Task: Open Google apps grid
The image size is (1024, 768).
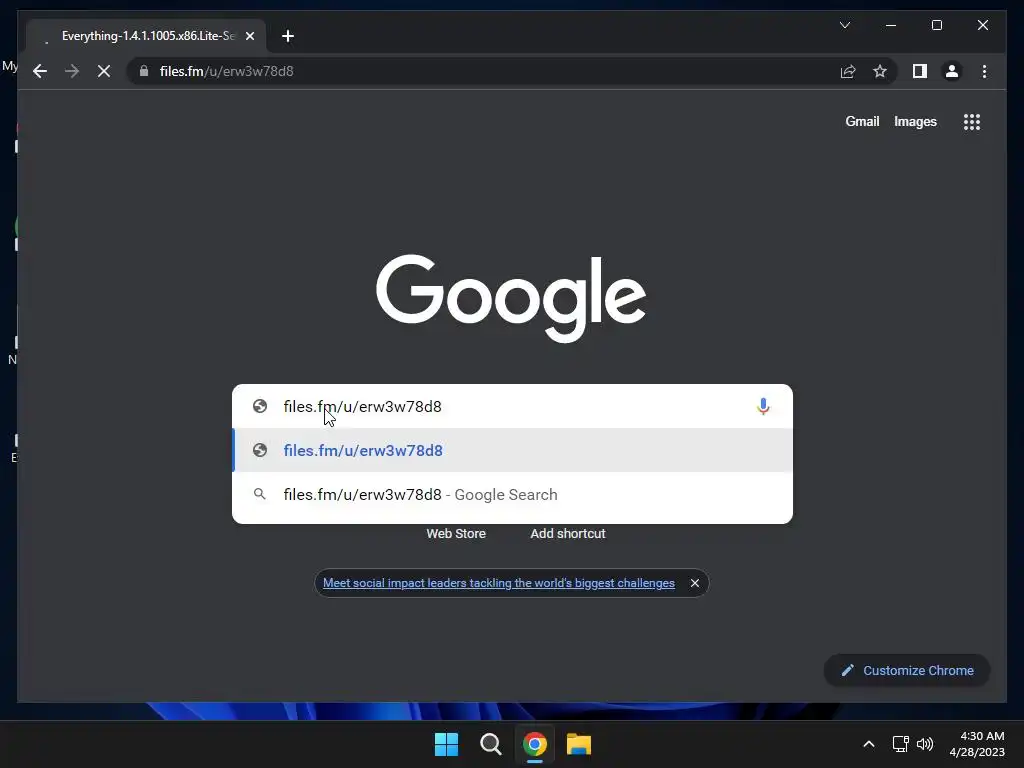Action: (972, 121)
